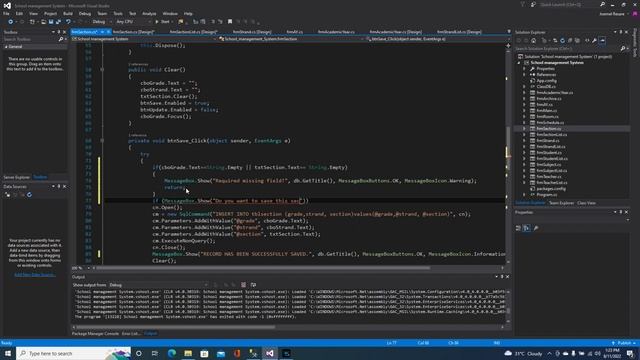
Task: Toggle auto-hide pin on Output panel
Action: click(x=502, y=276)
